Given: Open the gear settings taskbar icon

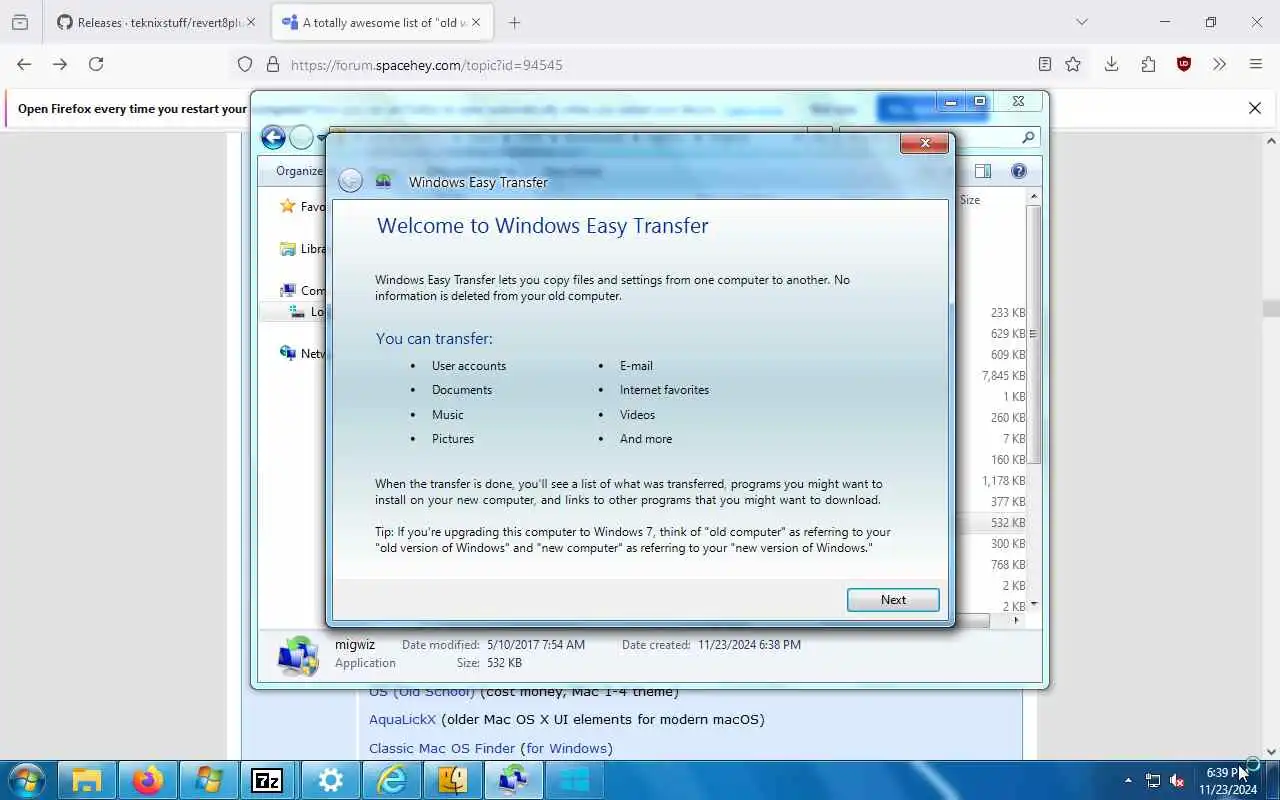Looking at the screenshot, I should pyautogui.click(x=330, y=780).
